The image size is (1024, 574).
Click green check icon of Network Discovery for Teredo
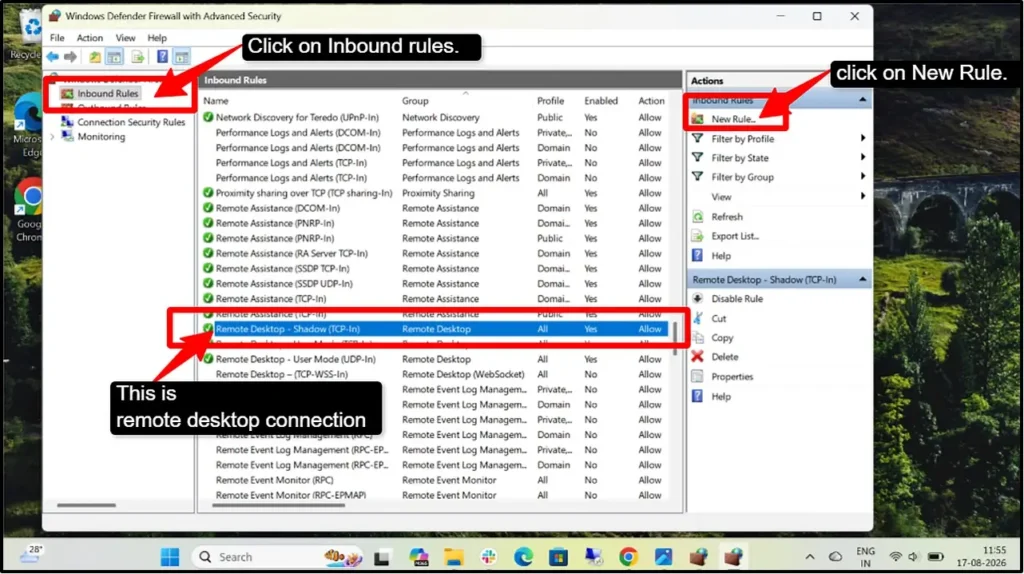click(x=208, y=118)
